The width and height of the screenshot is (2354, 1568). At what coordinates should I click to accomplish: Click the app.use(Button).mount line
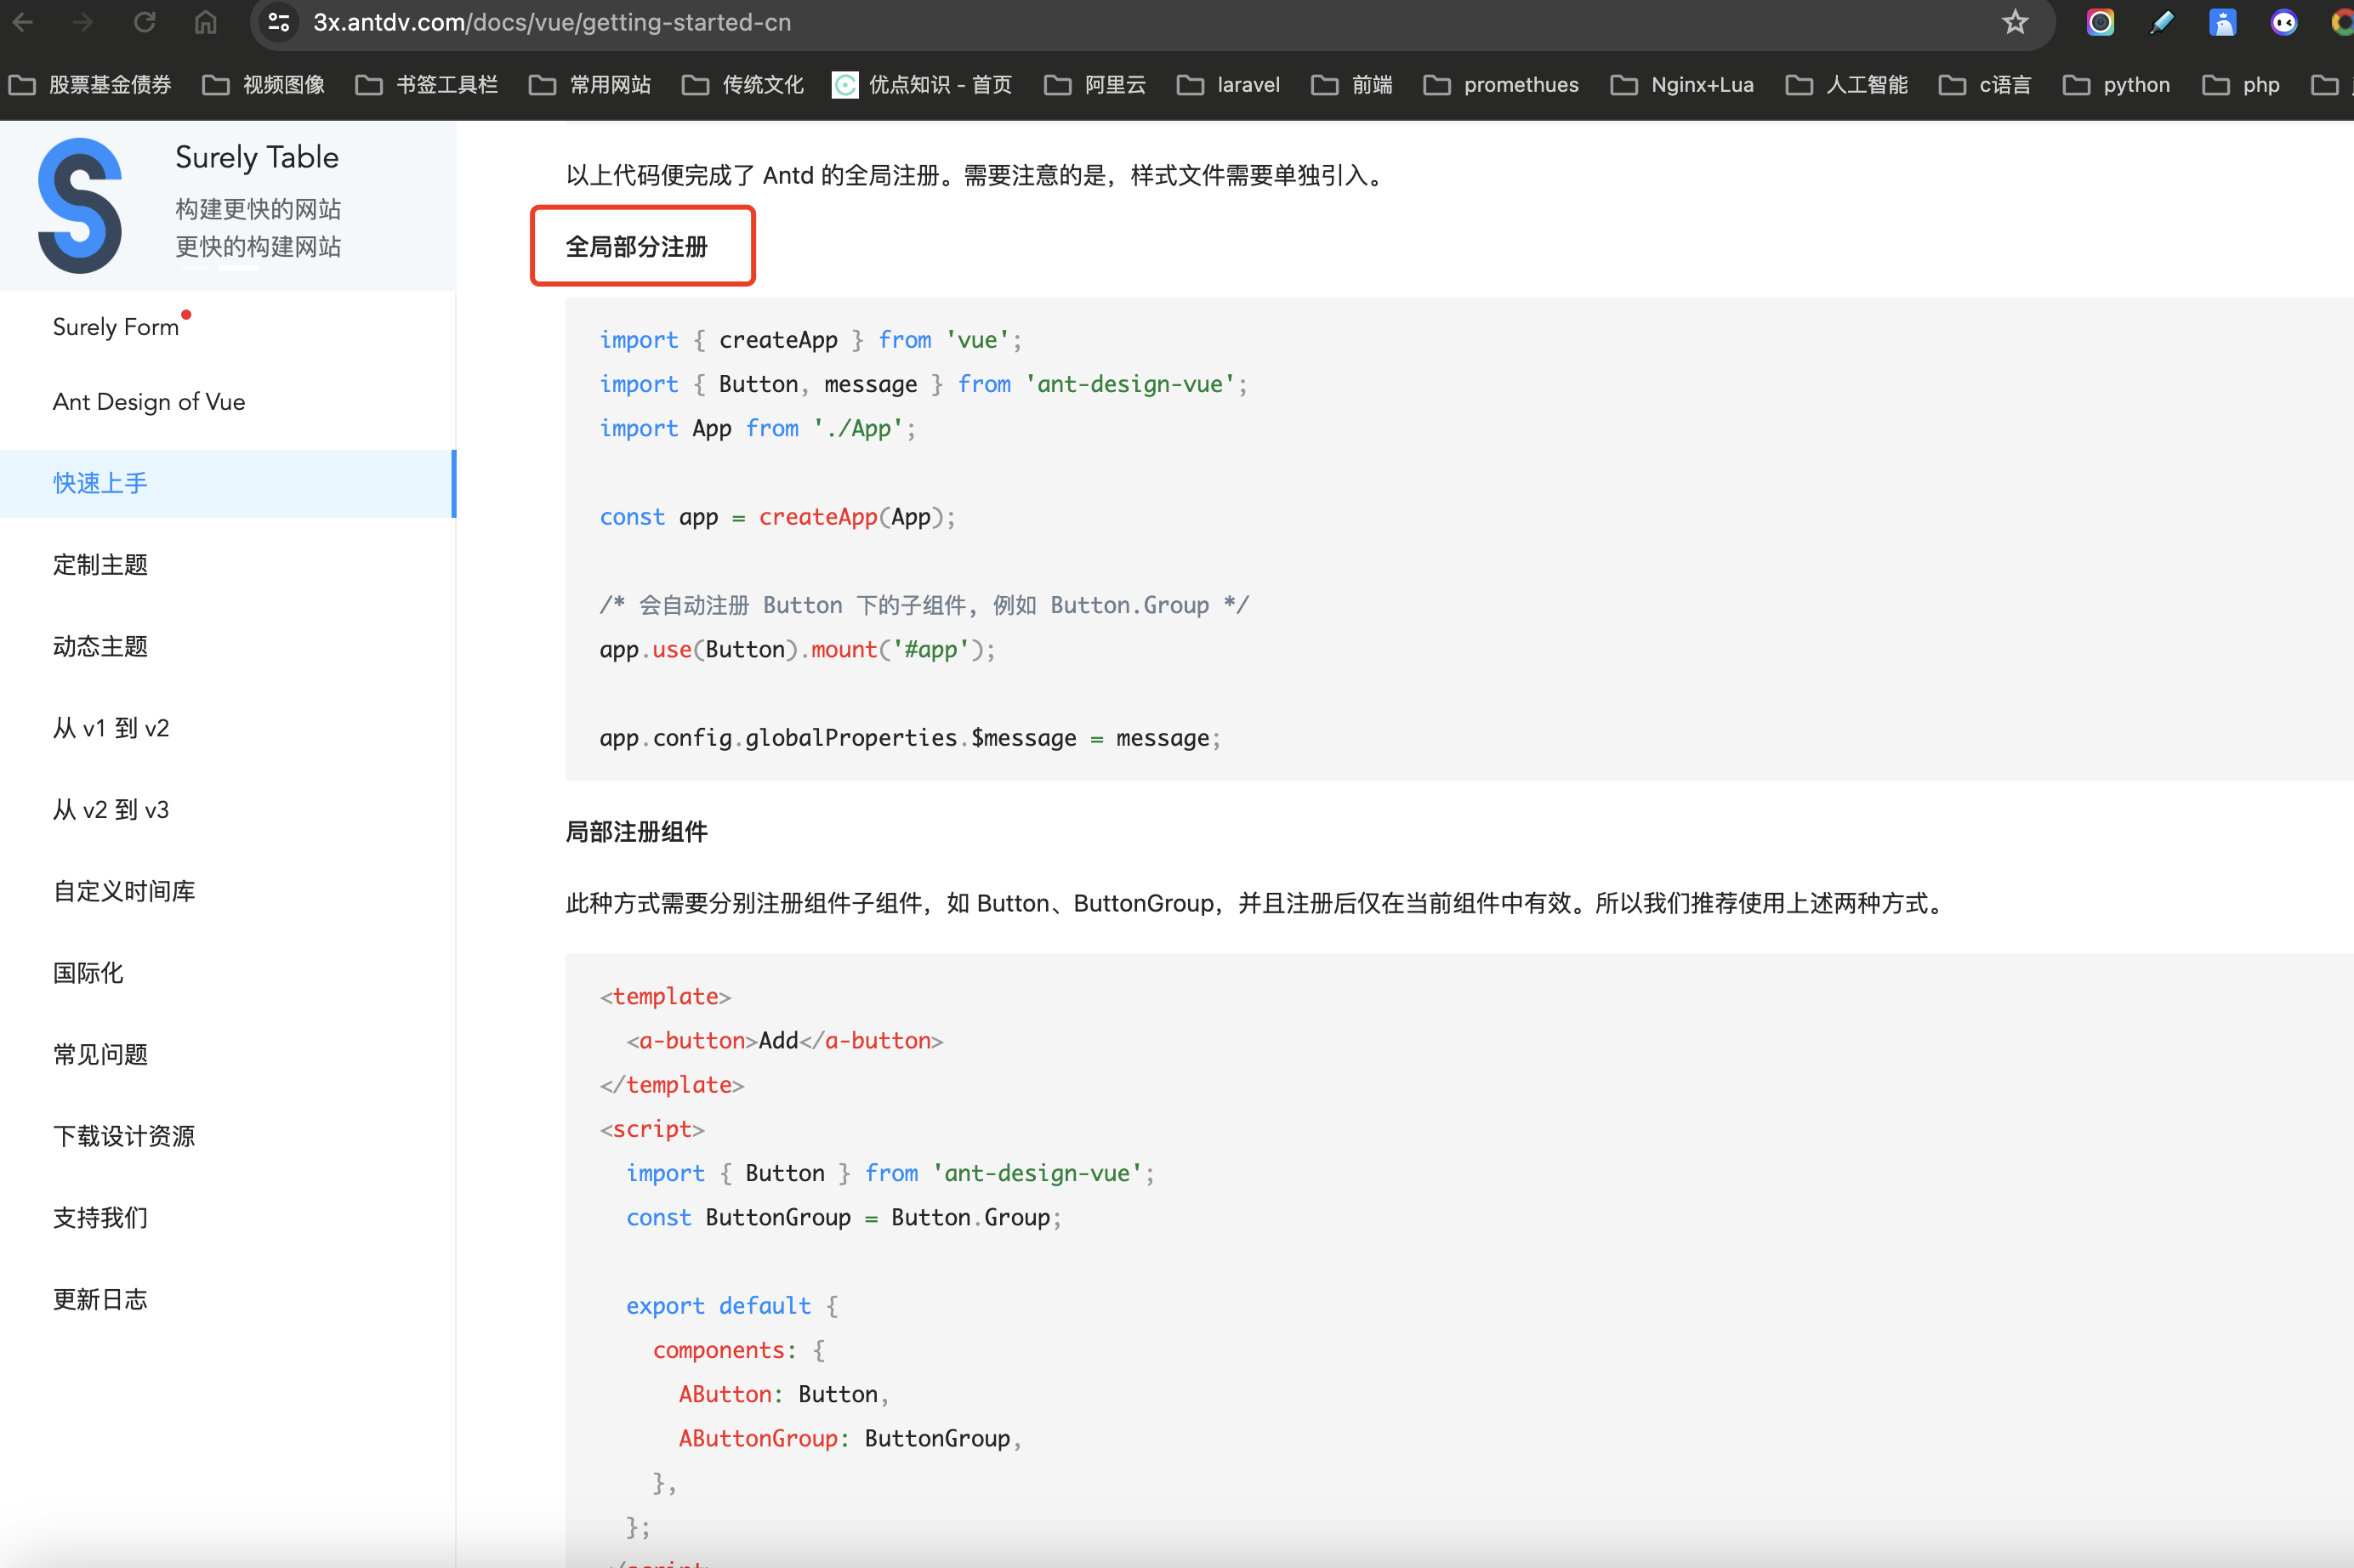798,650
